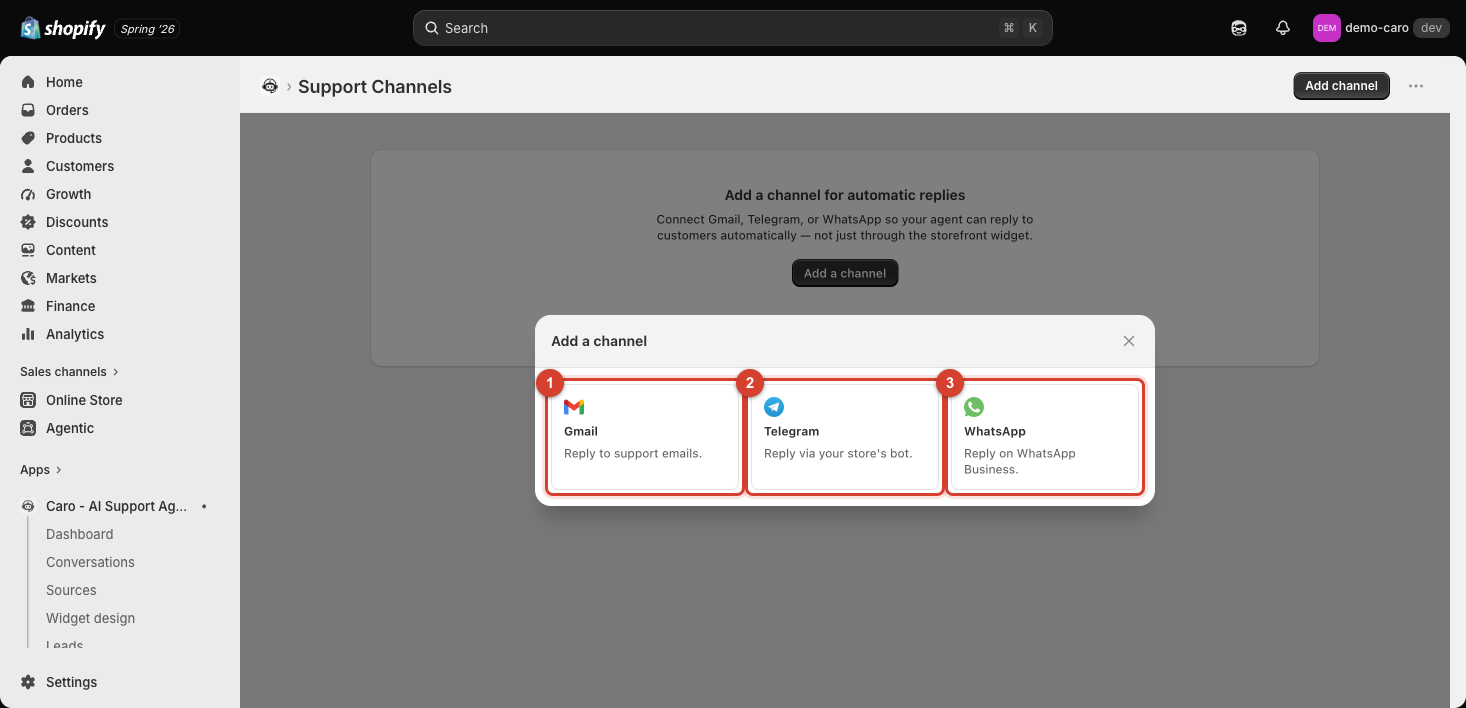Open Sources under Caro app
The height and width of the screenshot is (708, 1466).
pos(71,590)
